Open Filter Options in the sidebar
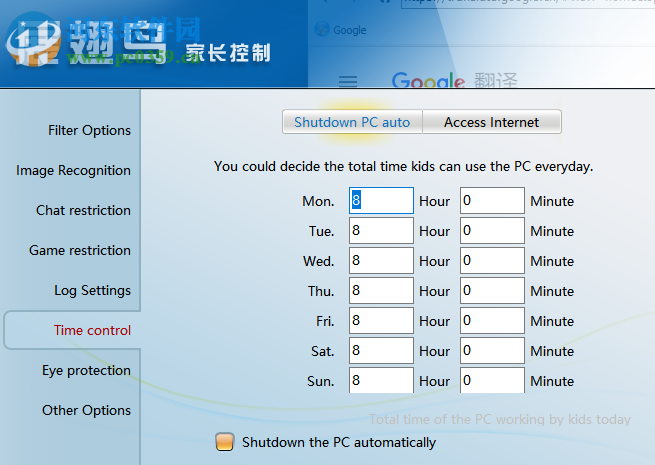This screenshot has width=655, height=465. [89, 130]
